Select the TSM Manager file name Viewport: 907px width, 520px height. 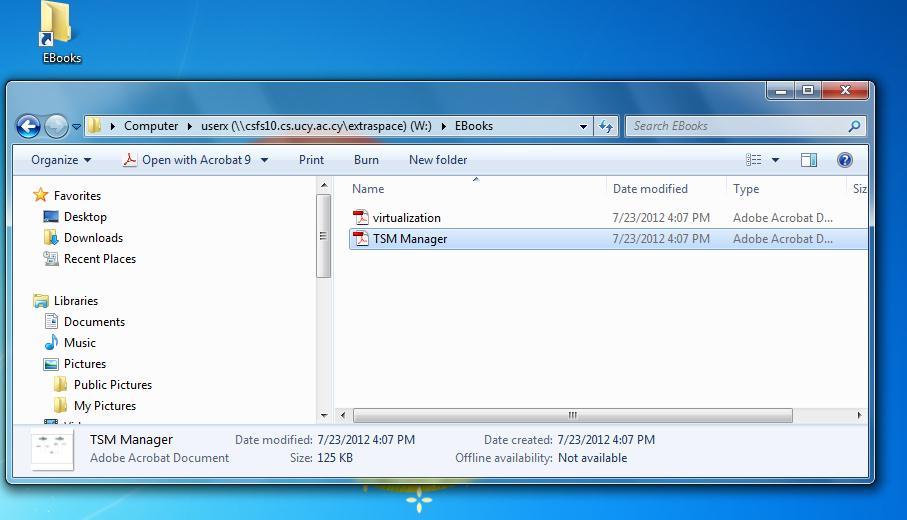(x=410, y=239)
